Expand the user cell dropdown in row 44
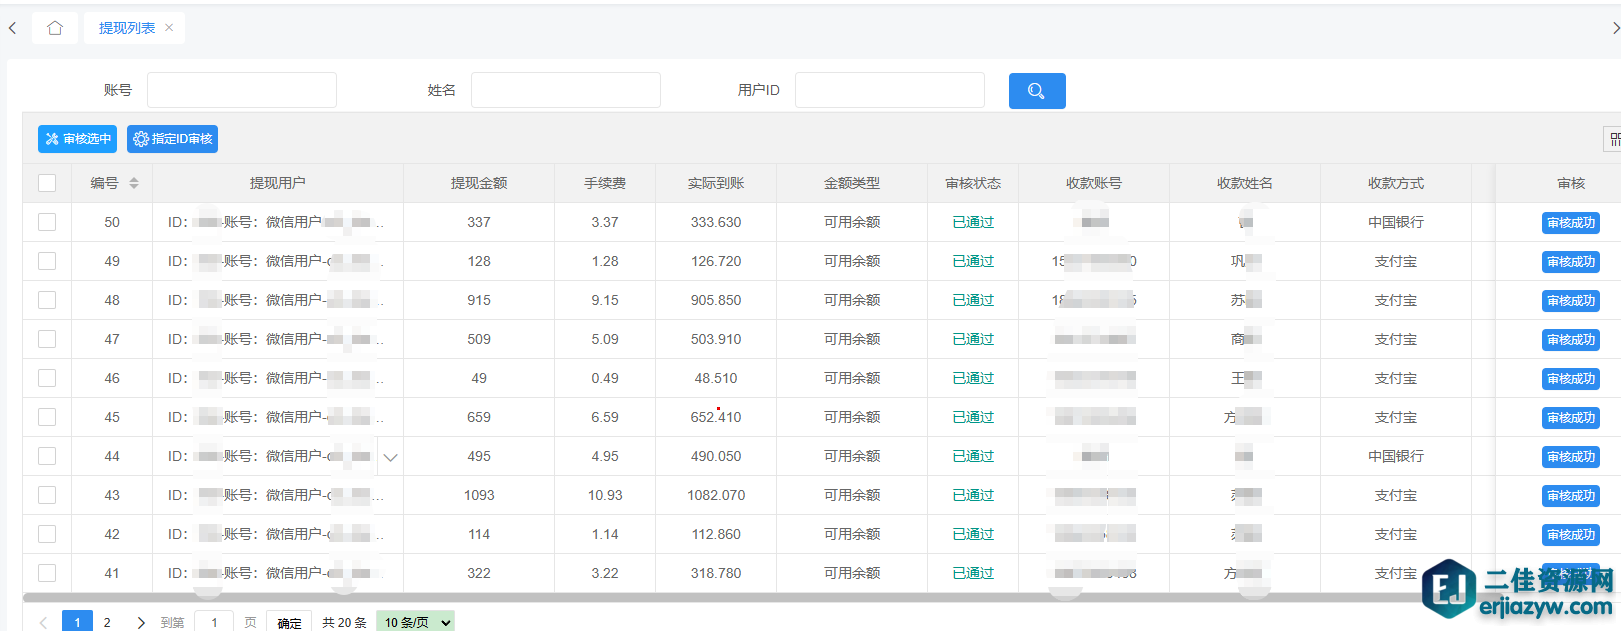 [x=390, y=457]
